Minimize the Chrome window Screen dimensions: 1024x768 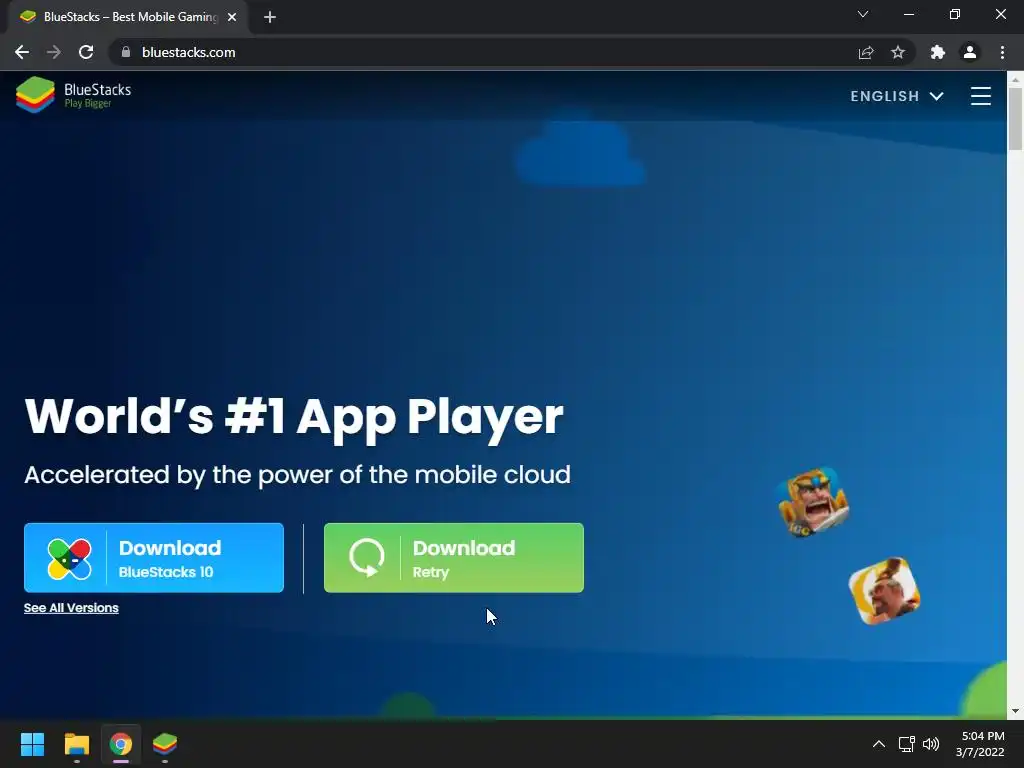[x=908, y=14]
